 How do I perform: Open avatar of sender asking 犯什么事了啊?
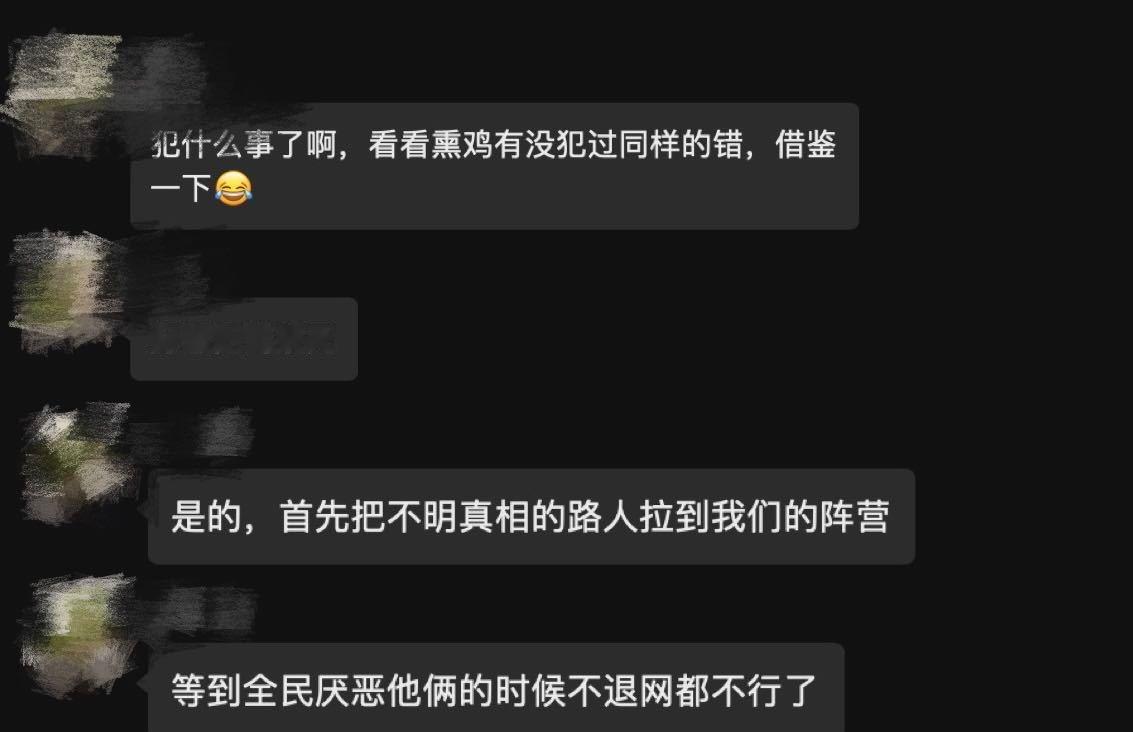pyautogui.click(x=61, y=92)
